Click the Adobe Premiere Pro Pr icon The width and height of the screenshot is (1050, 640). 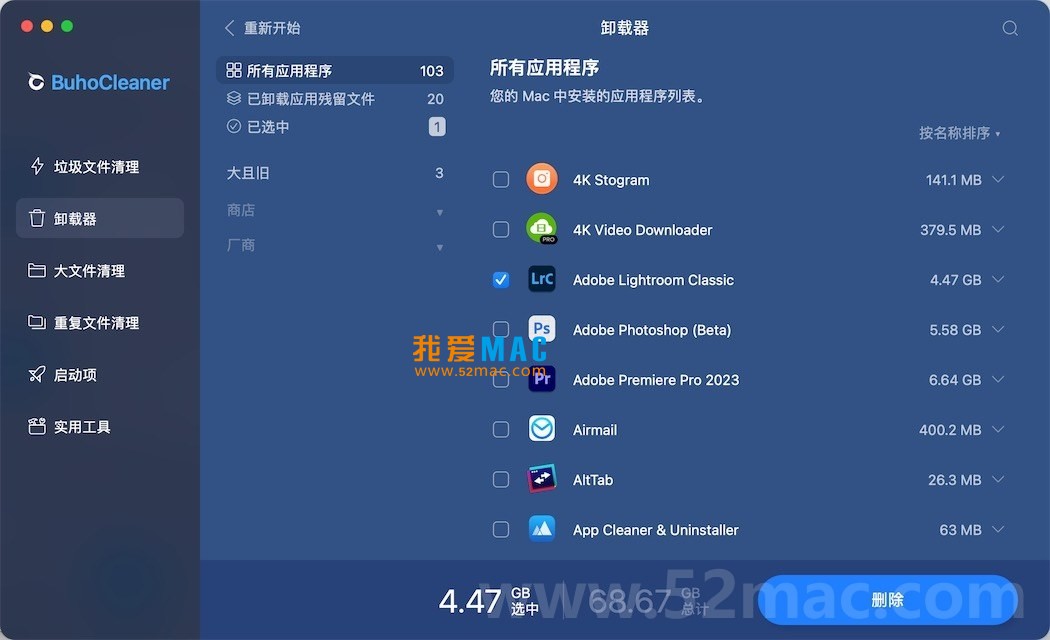click(x=542, y=379)
